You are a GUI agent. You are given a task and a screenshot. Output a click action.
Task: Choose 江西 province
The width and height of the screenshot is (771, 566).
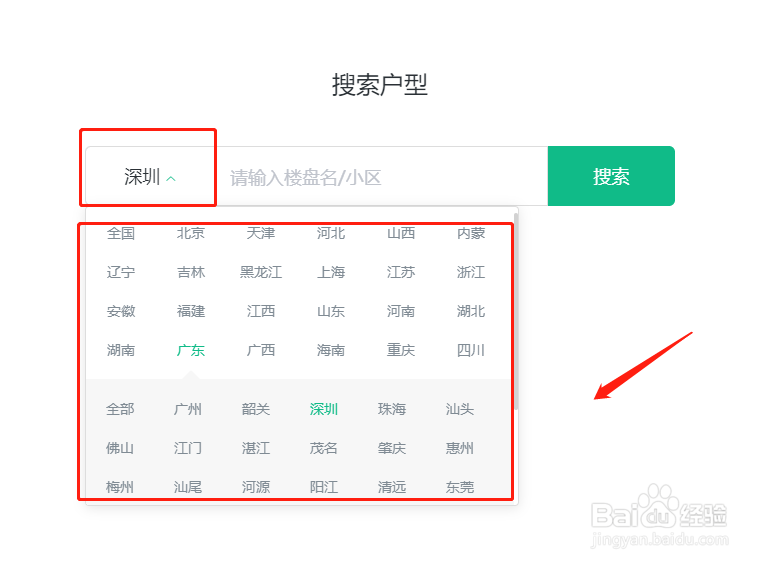pos(261,311)
